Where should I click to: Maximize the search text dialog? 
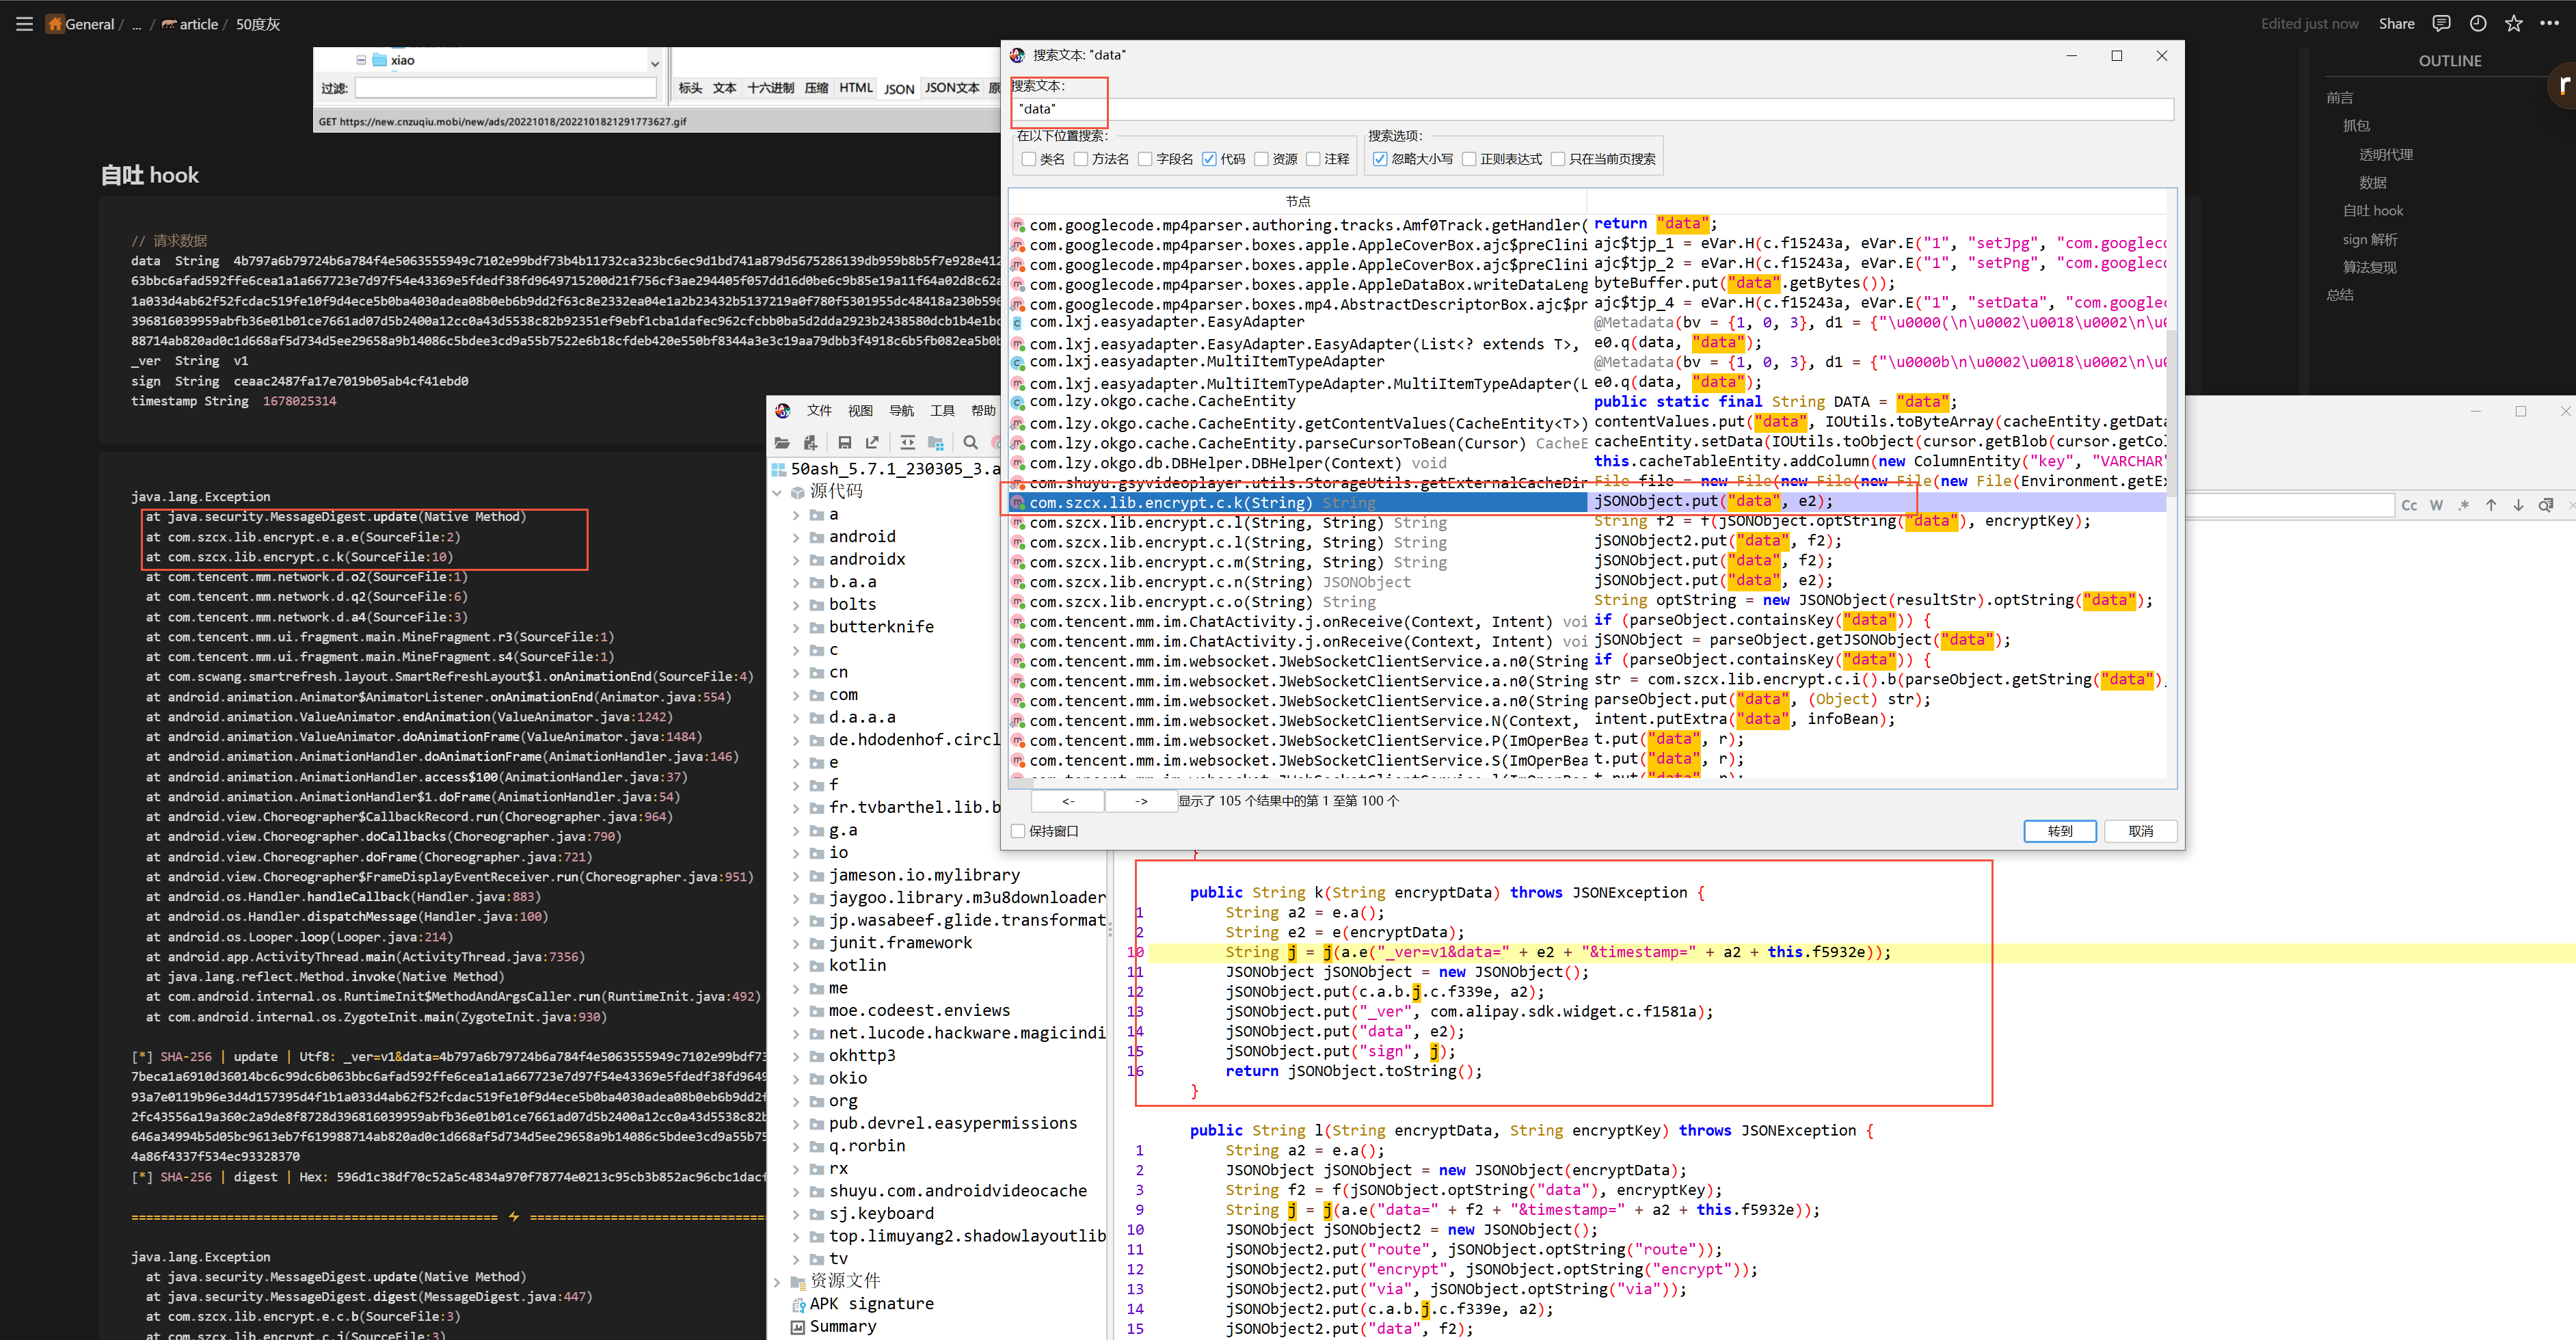(2116, 56)
